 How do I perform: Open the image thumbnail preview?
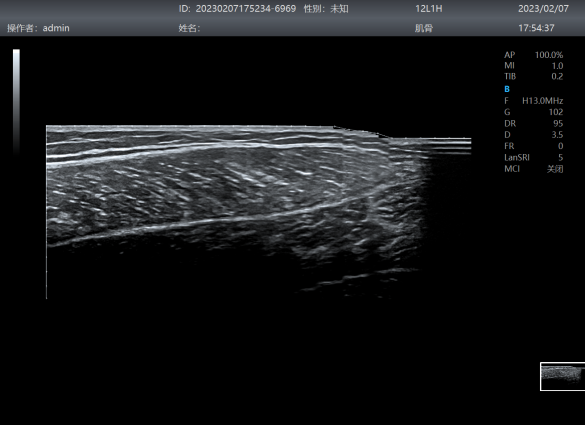click(562, 376)
